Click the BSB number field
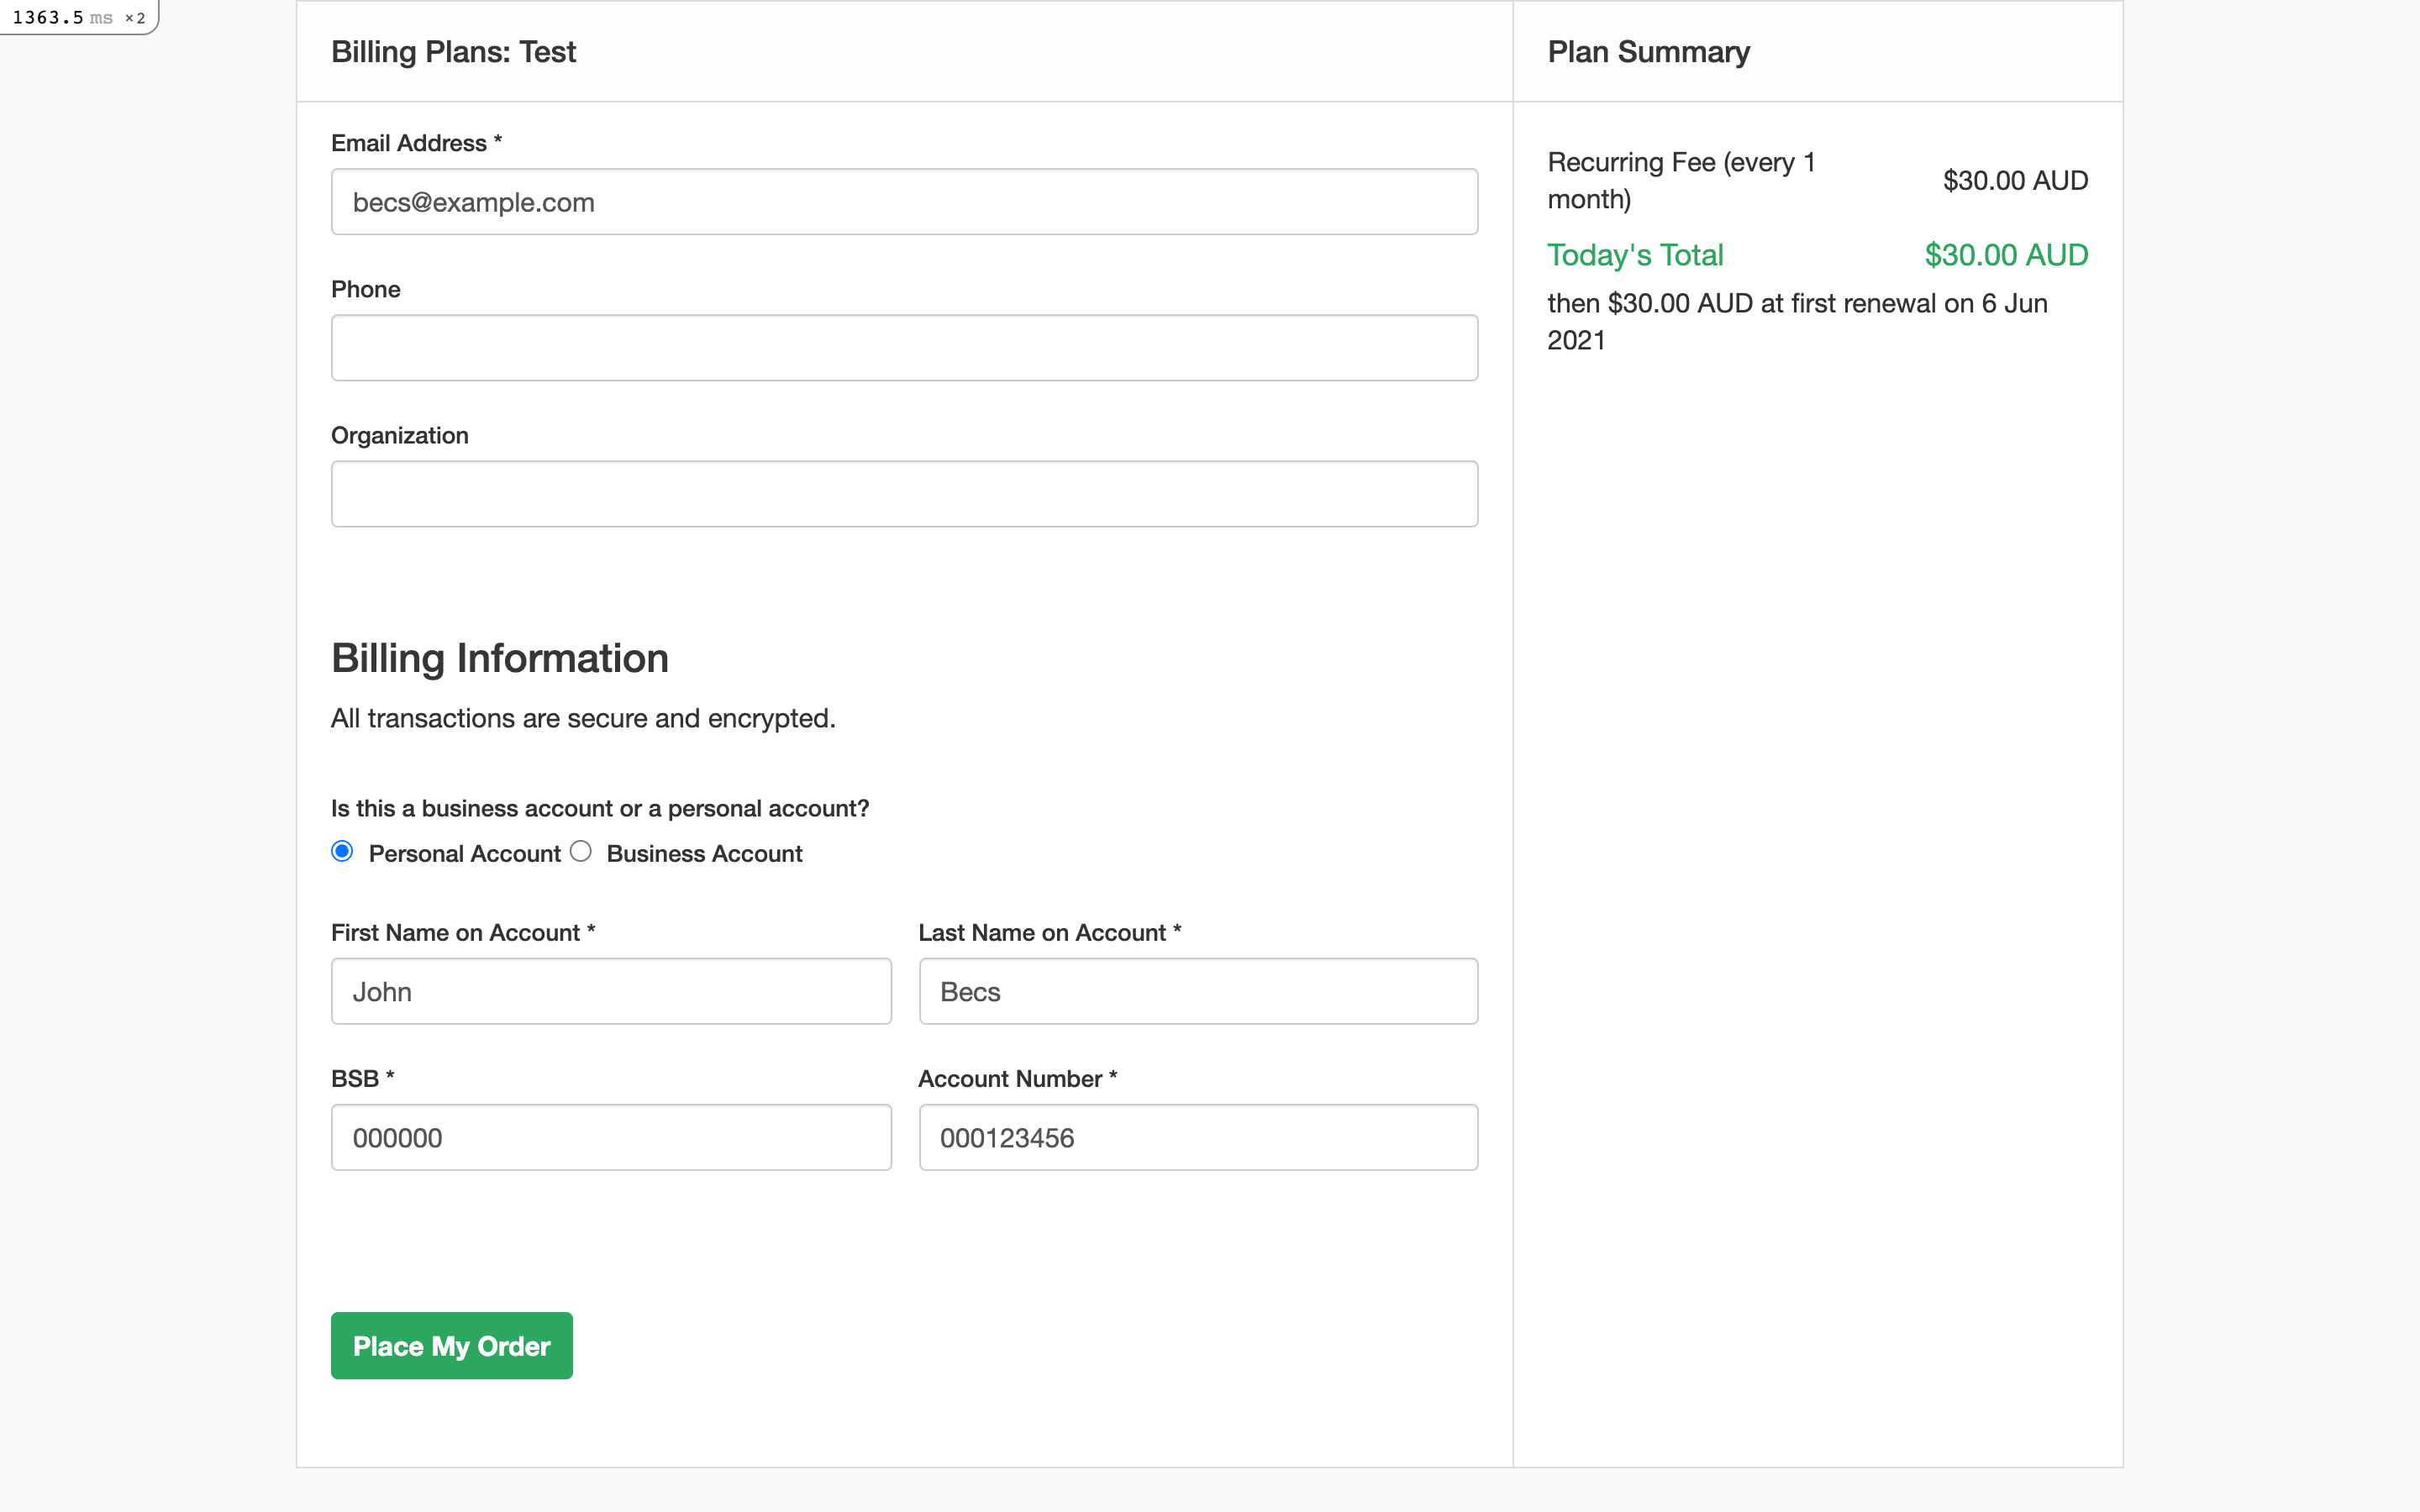Screen dimensions: 2420x1512 [x=611, y=1137]
